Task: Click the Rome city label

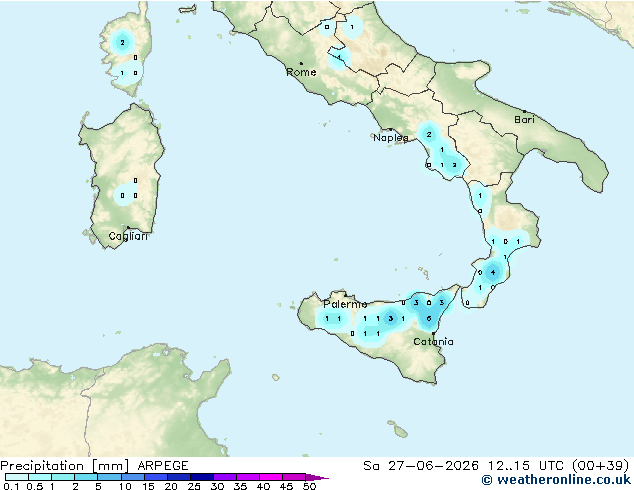Action: pos(301,72)
